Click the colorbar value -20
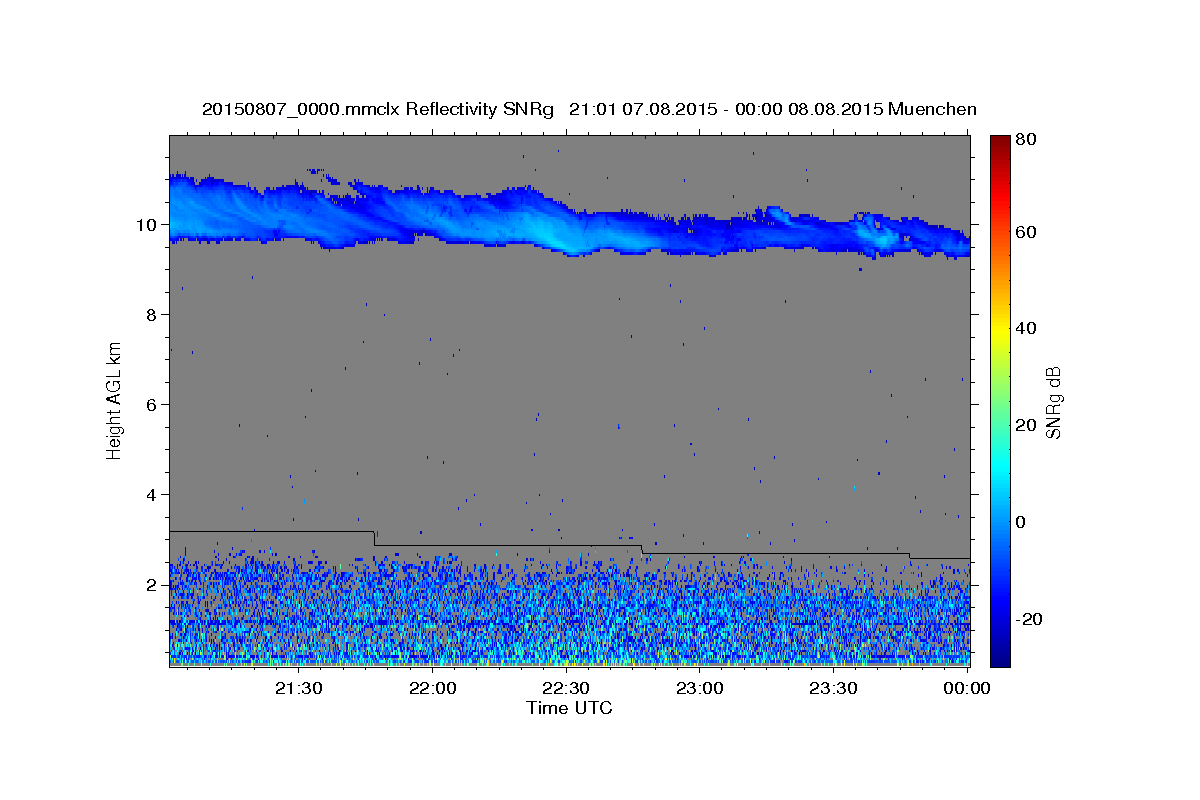 click(x=1027, y=618)
